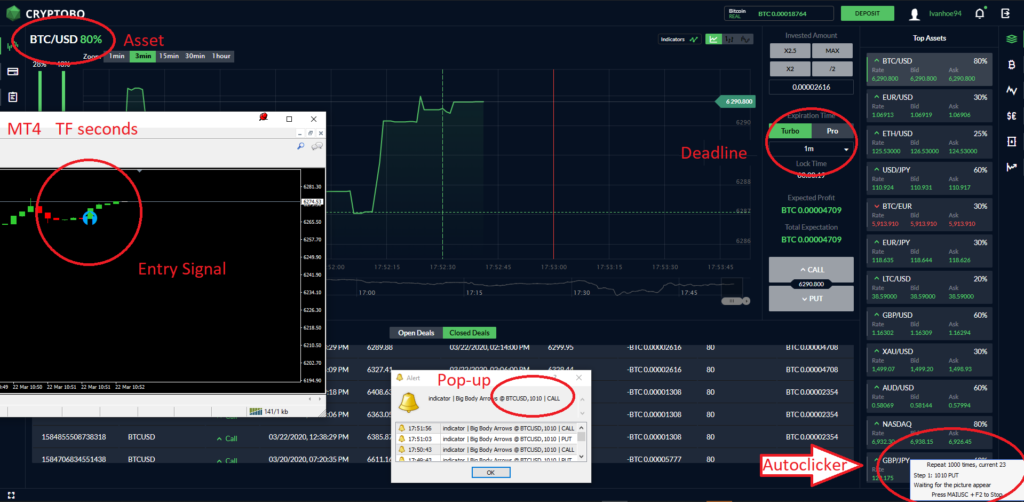Click the magnifier search icon in MT4 window
The height and width of the screenshot is (502, 1024).
(299, 146)
